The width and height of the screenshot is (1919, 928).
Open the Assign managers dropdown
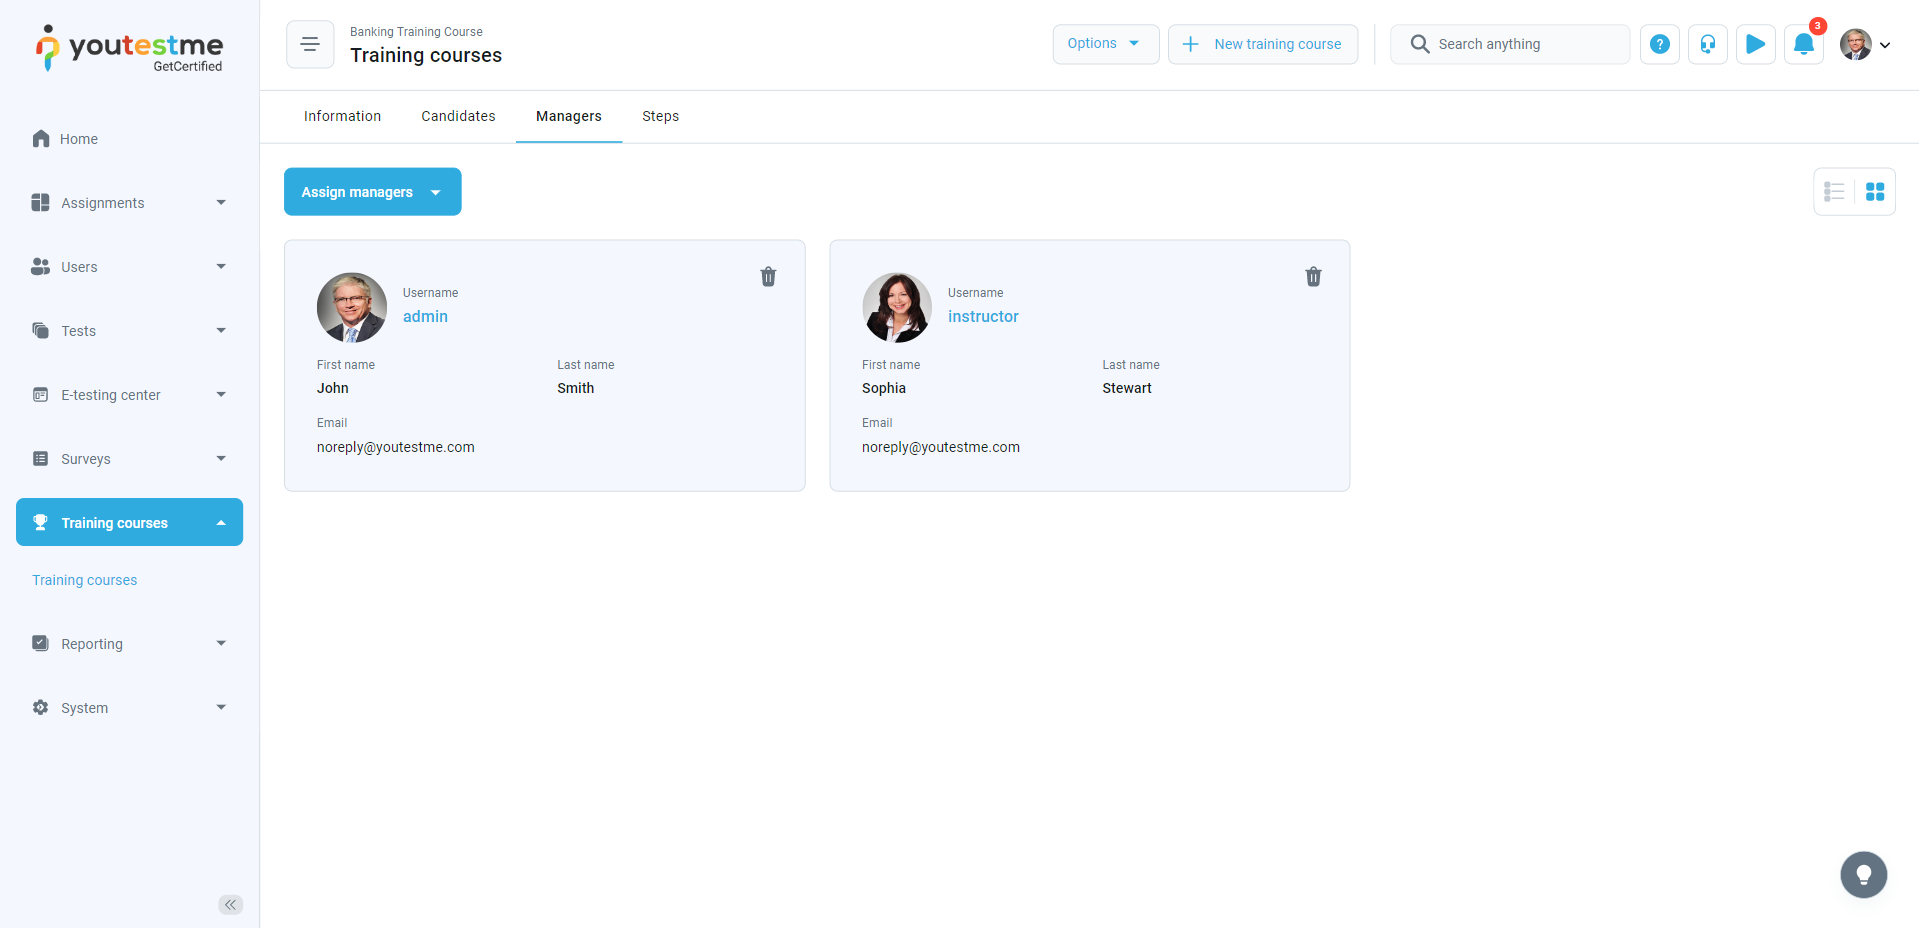pyautogui.click(x=372, y=192)
